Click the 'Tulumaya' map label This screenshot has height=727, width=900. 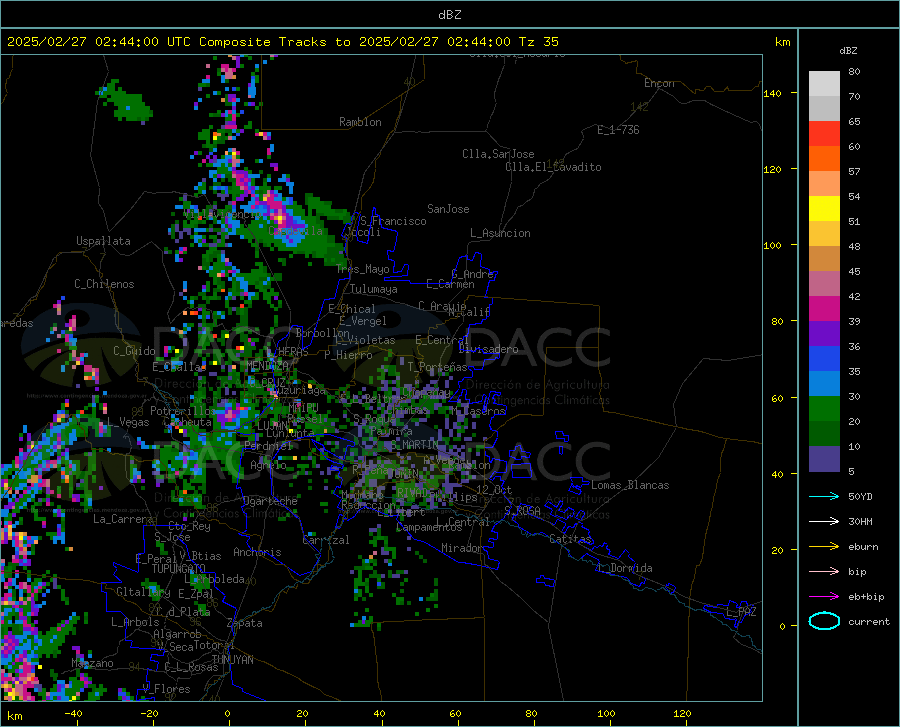pyautogui.click(x=374, y=289)
